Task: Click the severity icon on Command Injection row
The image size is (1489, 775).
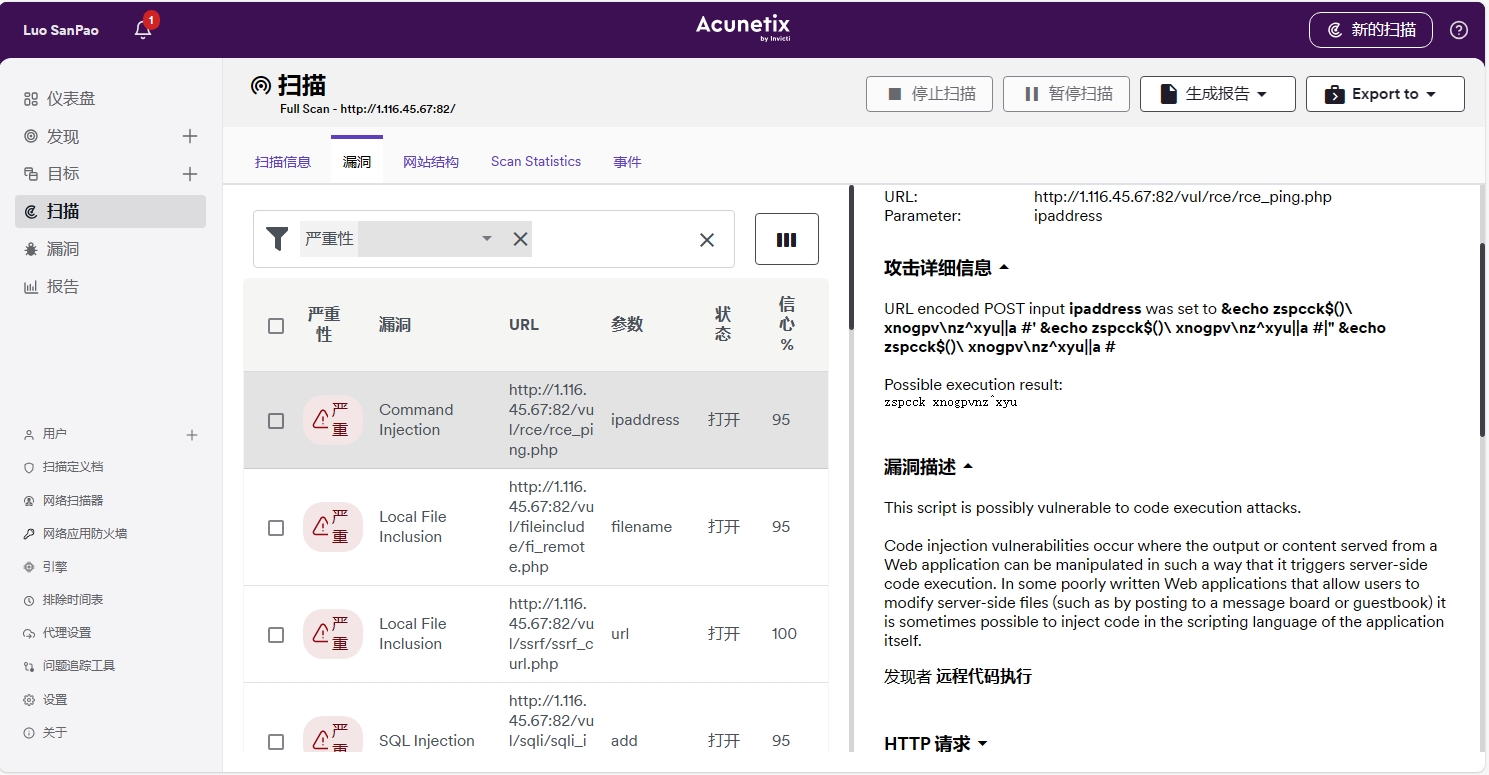Action: coord(333,420)
